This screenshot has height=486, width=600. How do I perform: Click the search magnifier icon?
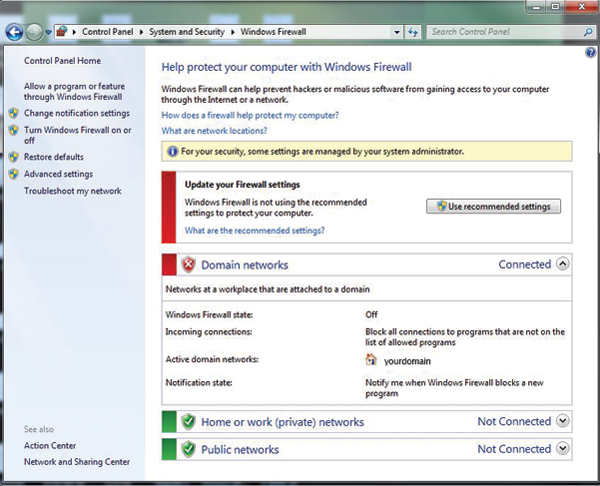coord(588,32)
